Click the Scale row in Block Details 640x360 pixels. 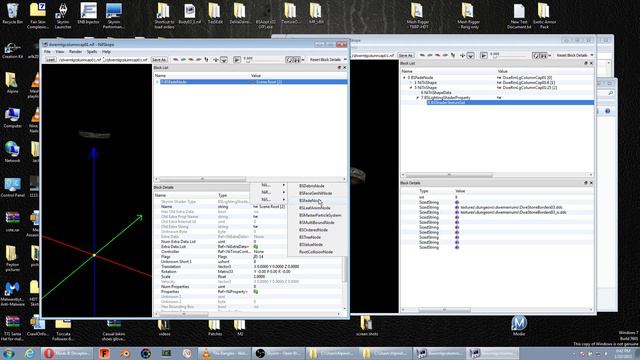[x=249, y=276]
